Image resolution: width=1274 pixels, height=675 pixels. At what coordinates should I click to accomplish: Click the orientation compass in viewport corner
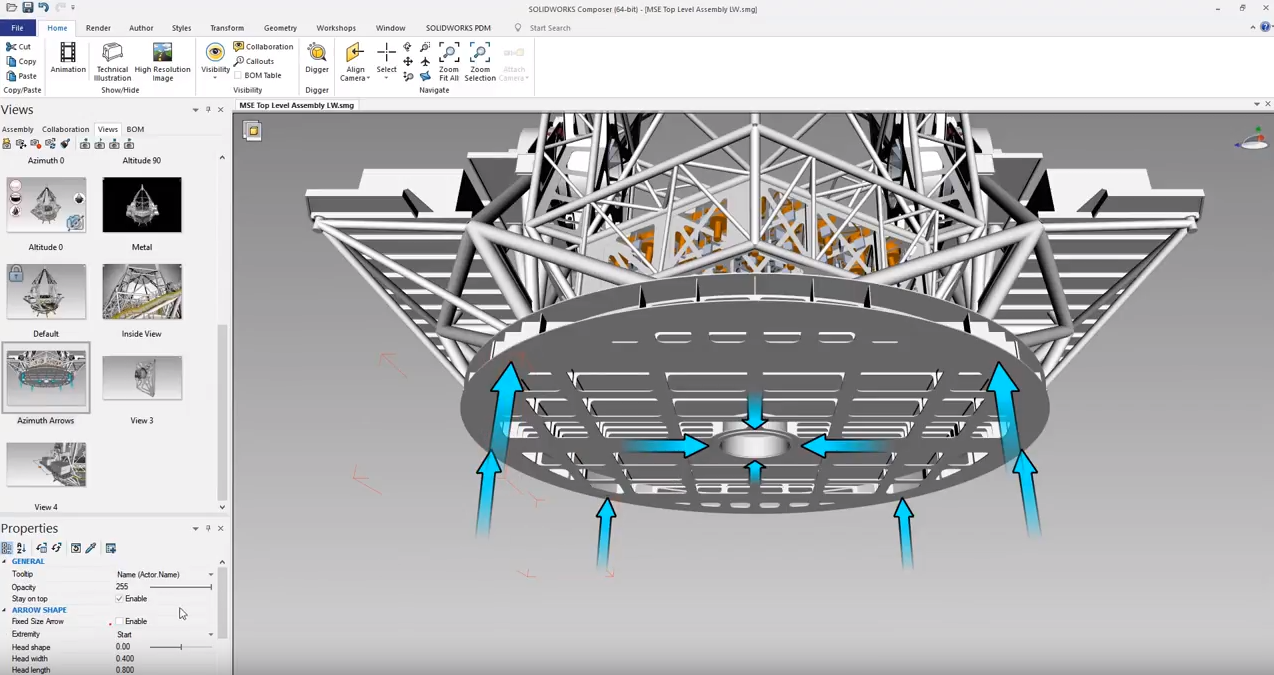(1251, 139)
